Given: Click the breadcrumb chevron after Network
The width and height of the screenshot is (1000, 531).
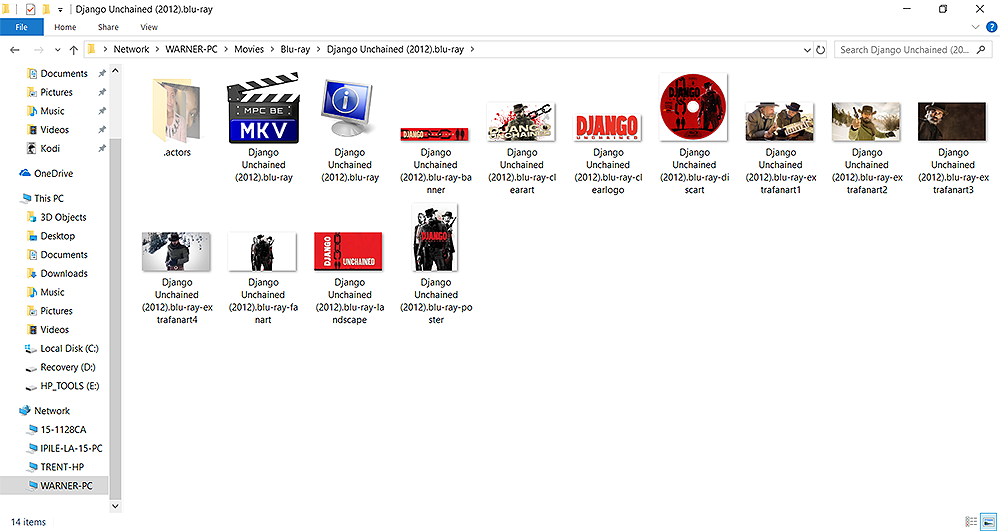Looking at the screenshot, I should pyautogui.click(x=157, y=49).
